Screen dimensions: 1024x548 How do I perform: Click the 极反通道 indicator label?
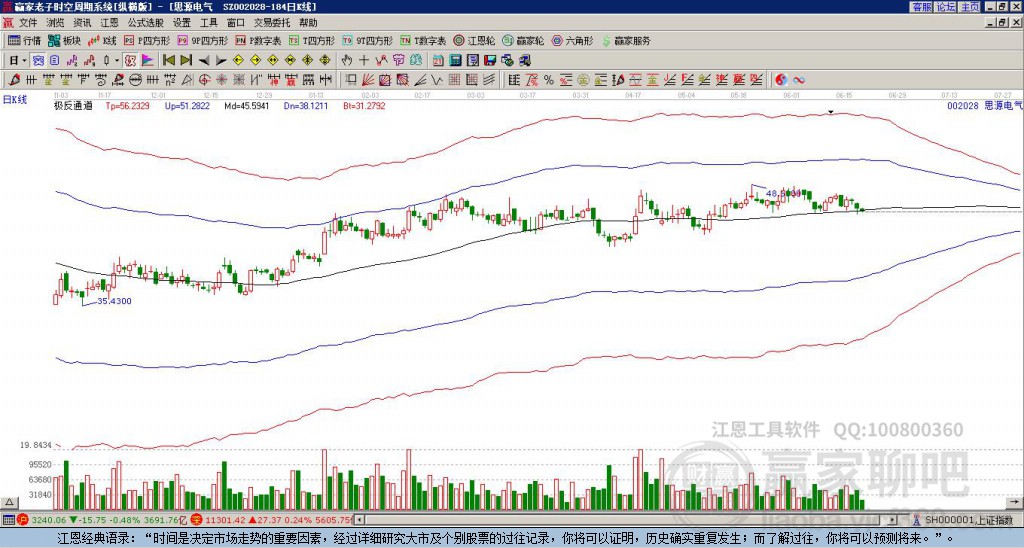[73, 105]
